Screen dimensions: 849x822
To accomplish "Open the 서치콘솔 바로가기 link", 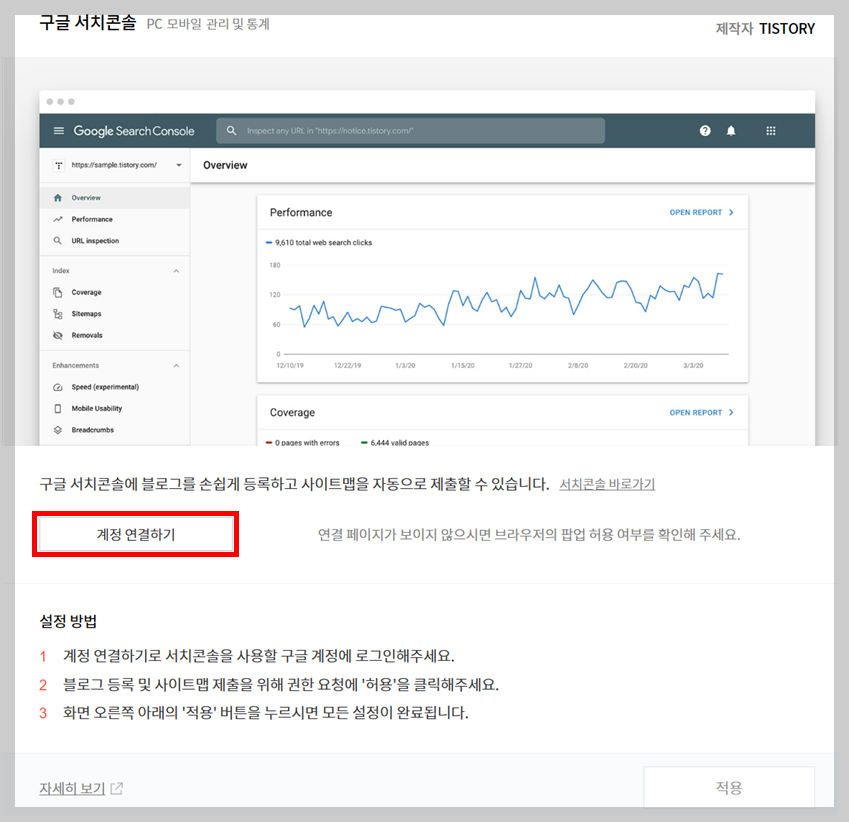I will 607,484.
